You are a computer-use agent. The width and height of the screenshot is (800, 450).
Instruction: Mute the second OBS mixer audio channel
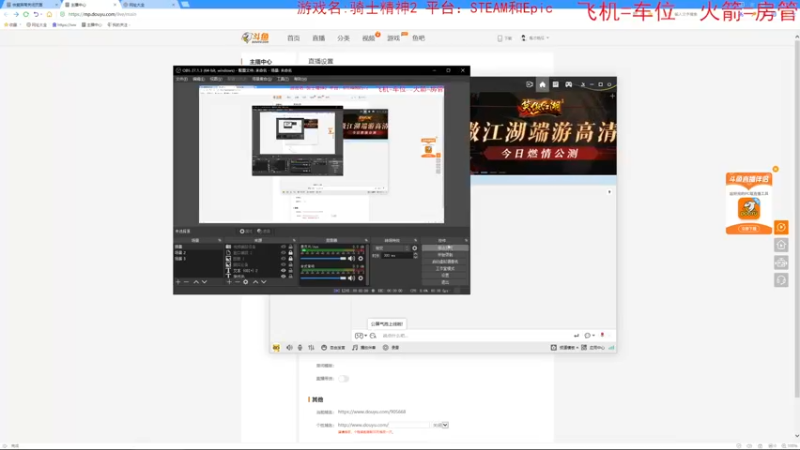[351, 278]
